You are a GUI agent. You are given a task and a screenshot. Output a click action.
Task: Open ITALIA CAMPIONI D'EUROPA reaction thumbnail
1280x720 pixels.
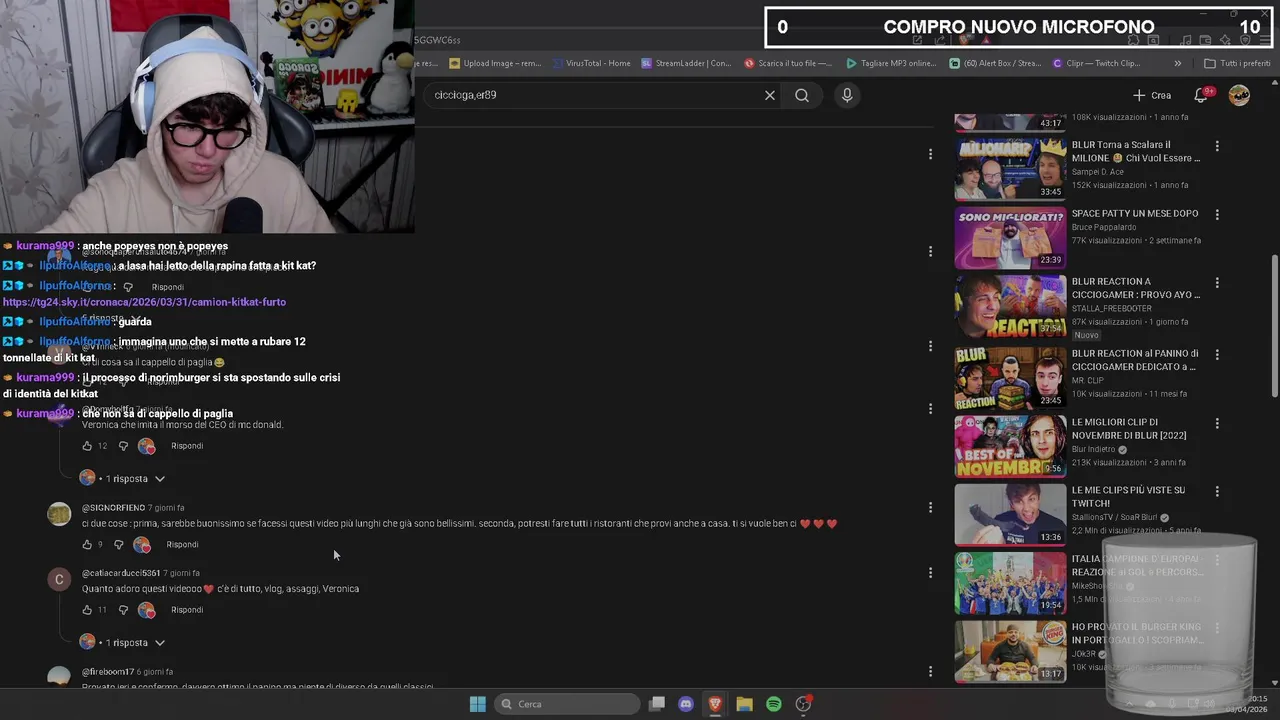point(1010,583)
